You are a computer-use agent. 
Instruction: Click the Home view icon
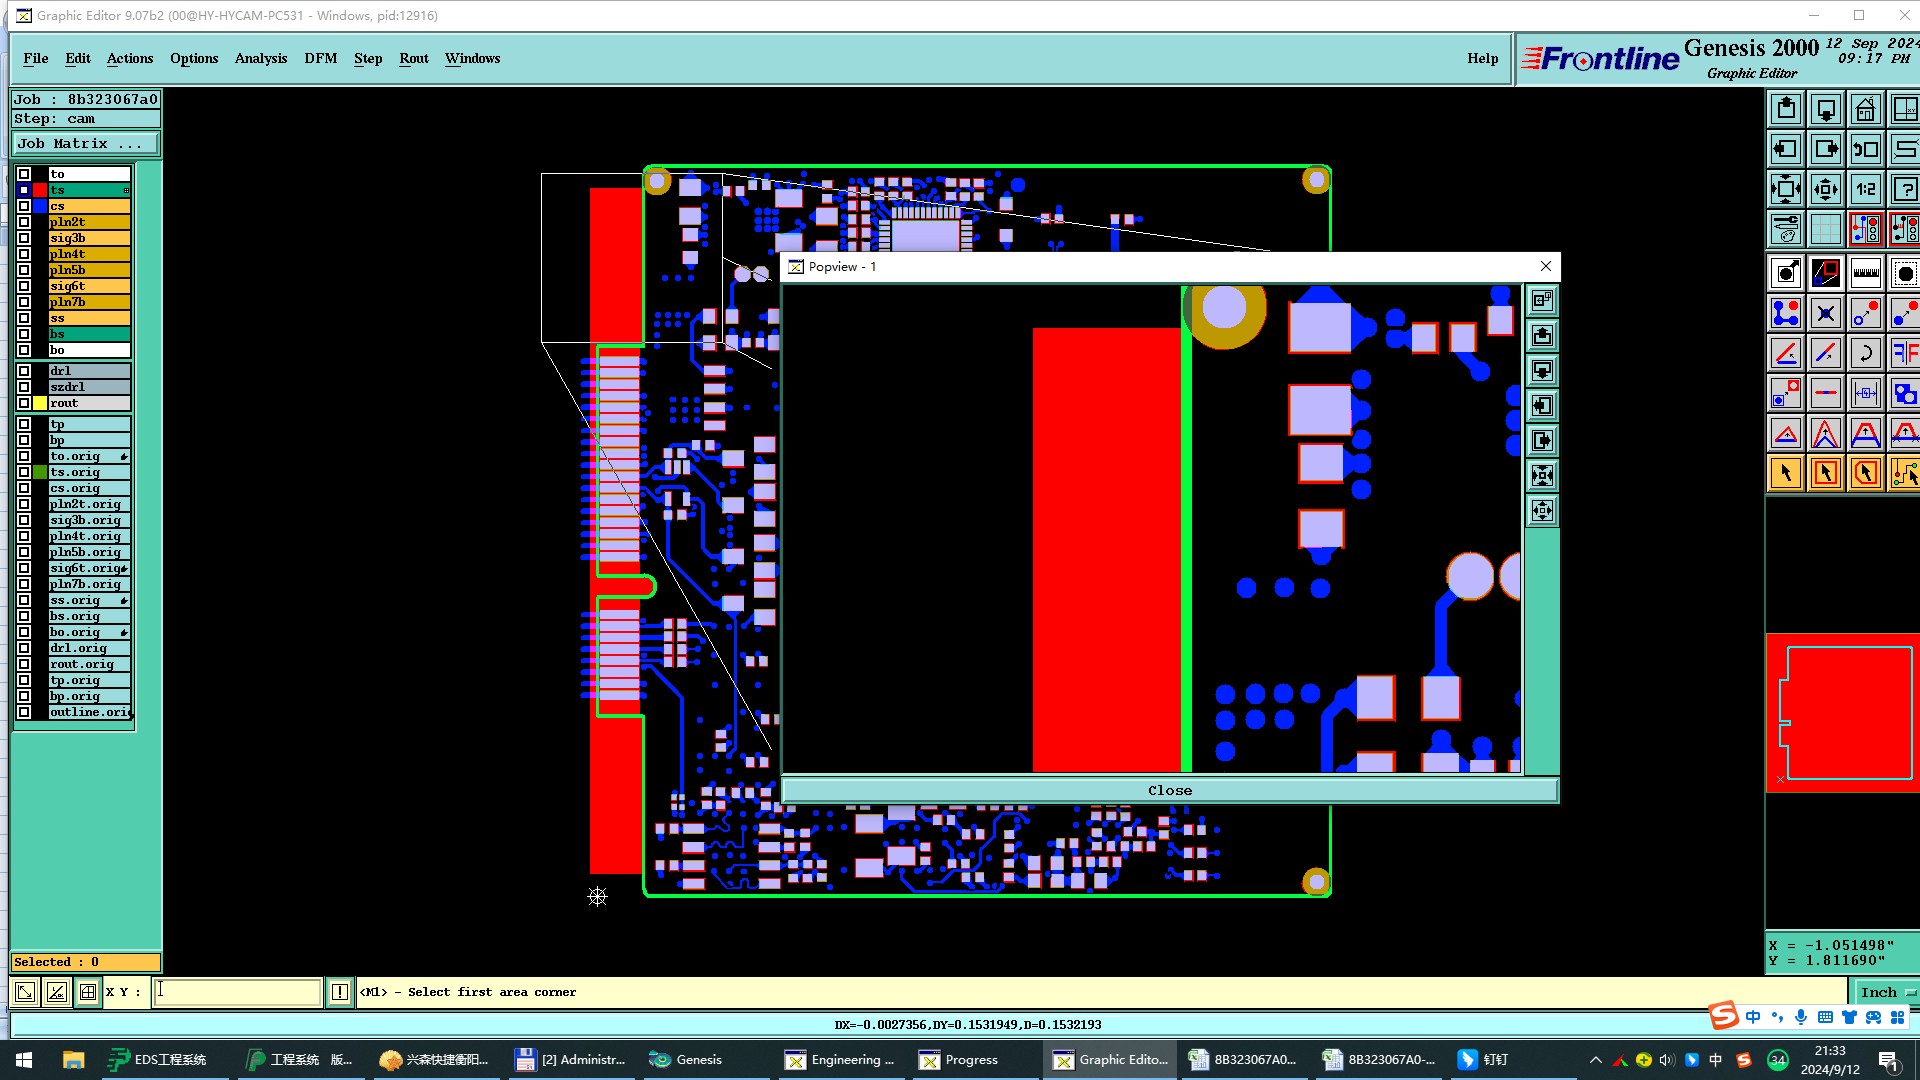(x=1865, y=109)
